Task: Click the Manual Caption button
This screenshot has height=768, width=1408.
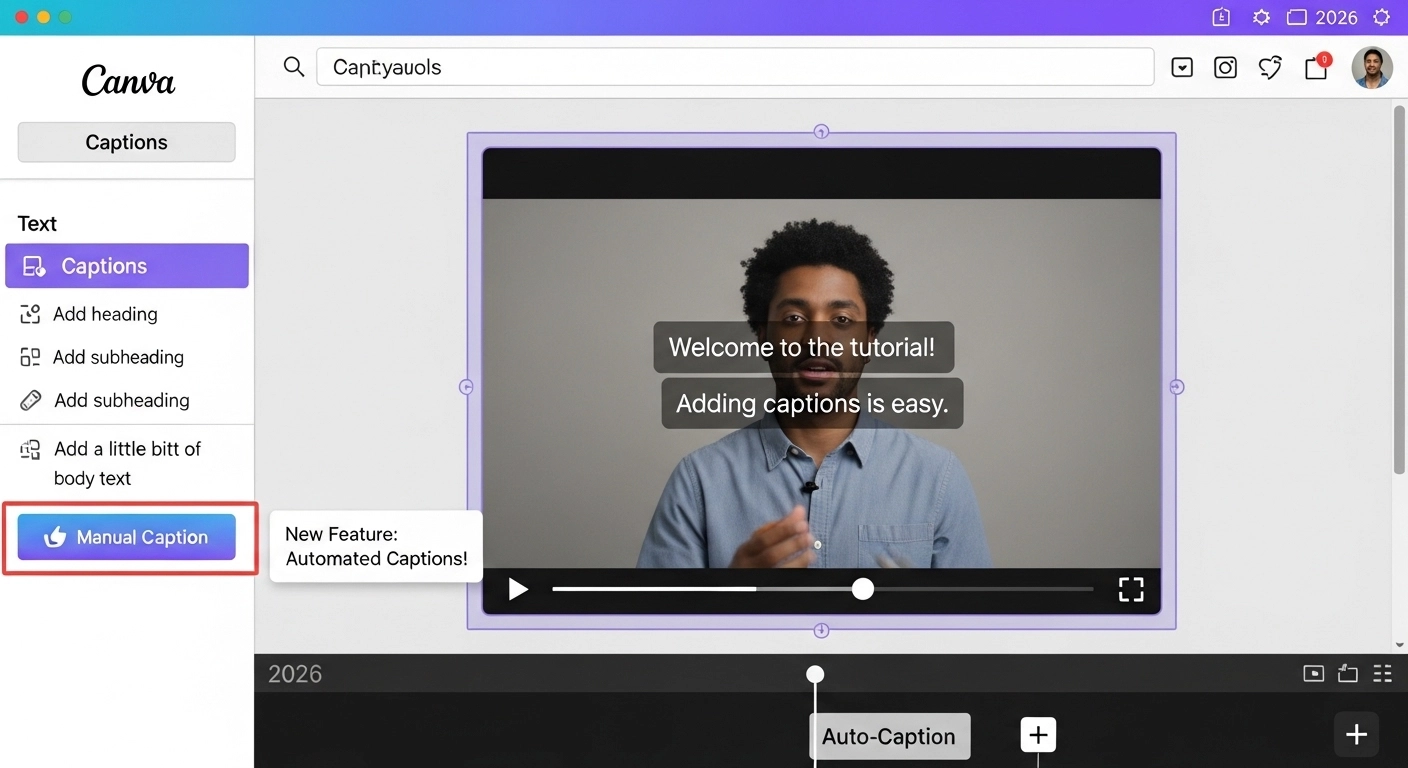Action: pos(126,537)
